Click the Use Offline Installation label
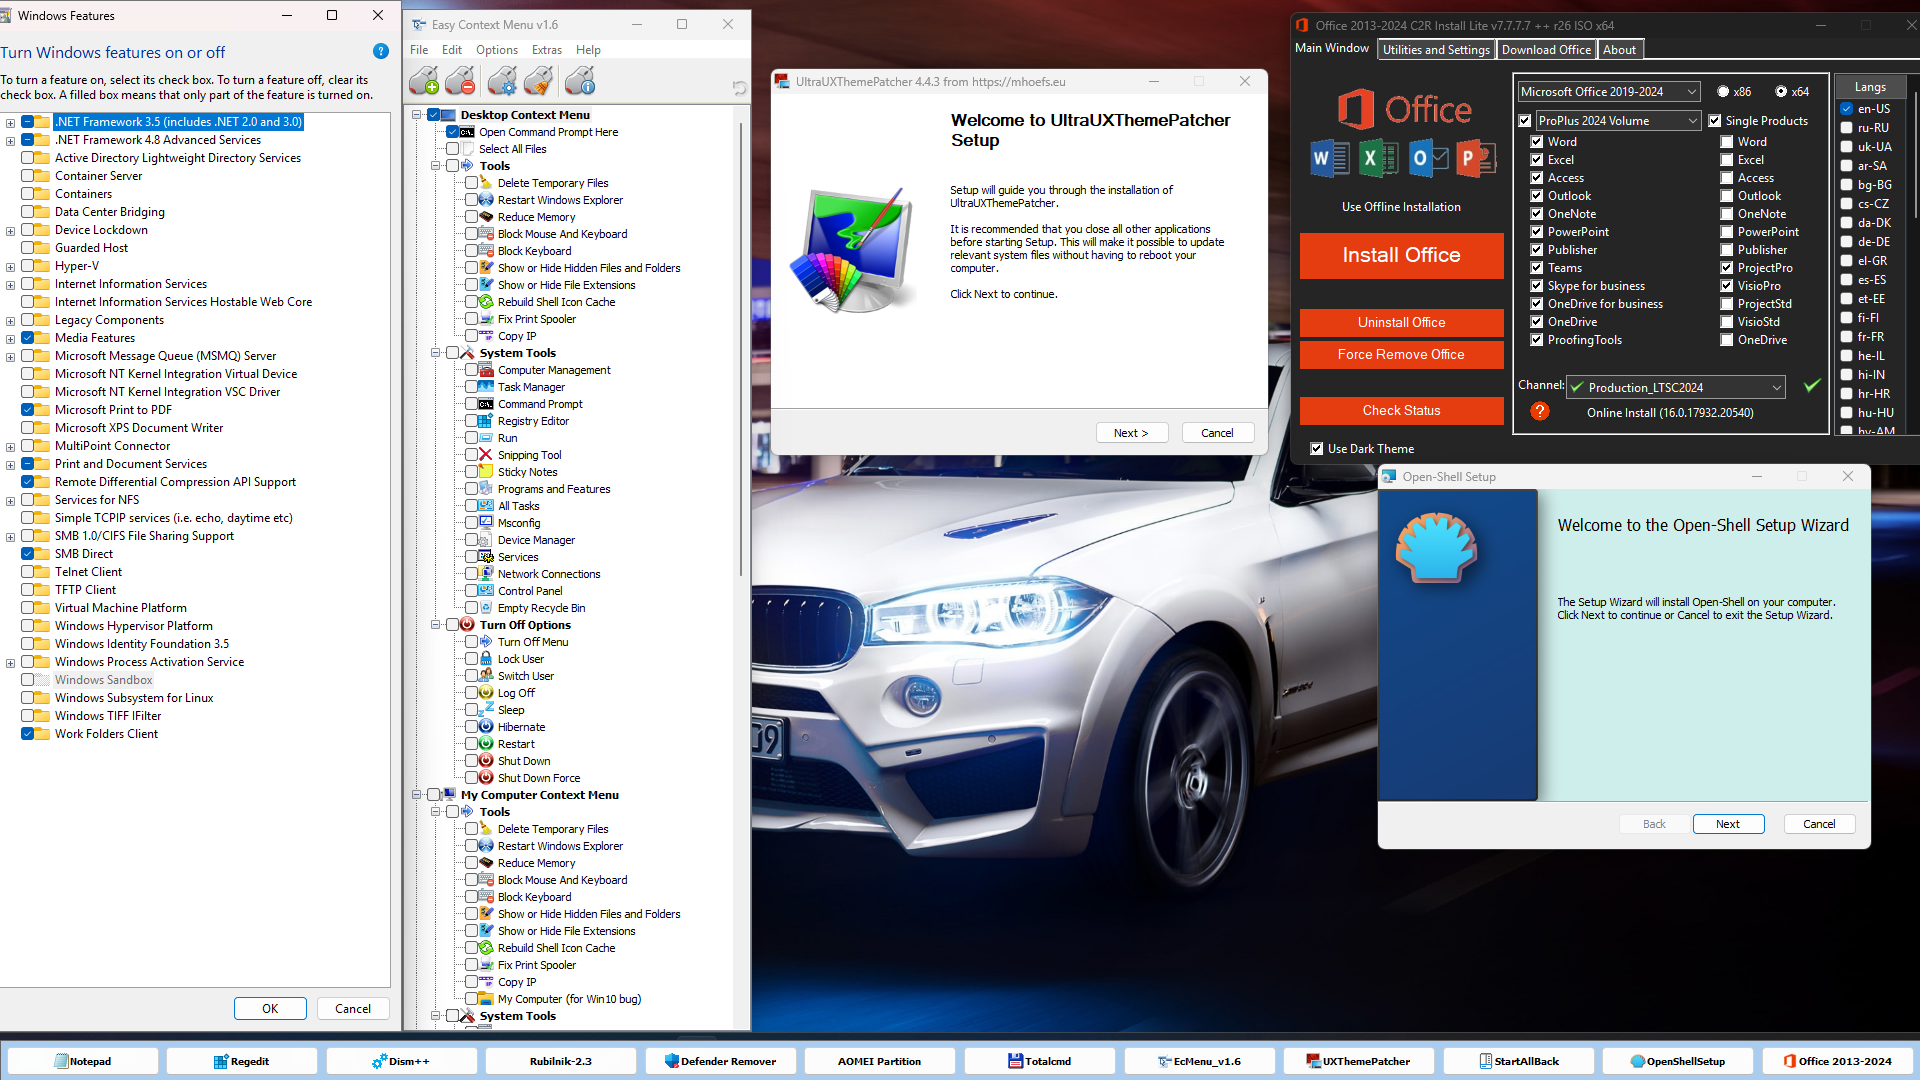 coord(1401,207)
